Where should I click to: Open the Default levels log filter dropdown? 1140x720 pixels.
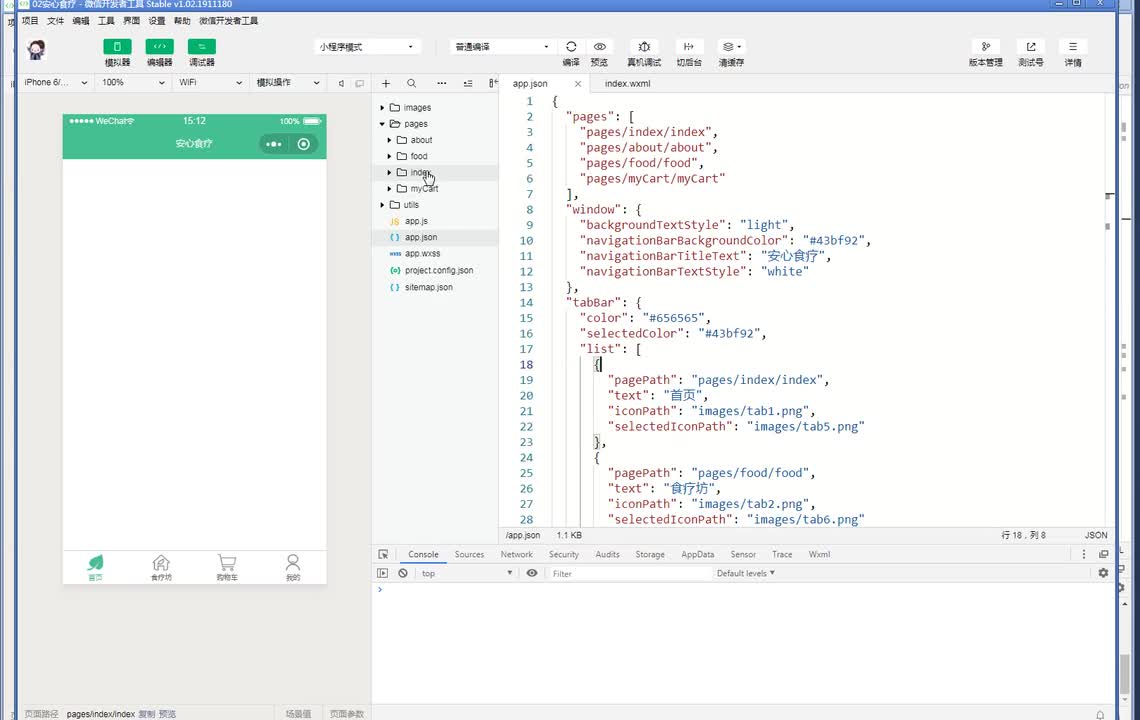(745, 573)
